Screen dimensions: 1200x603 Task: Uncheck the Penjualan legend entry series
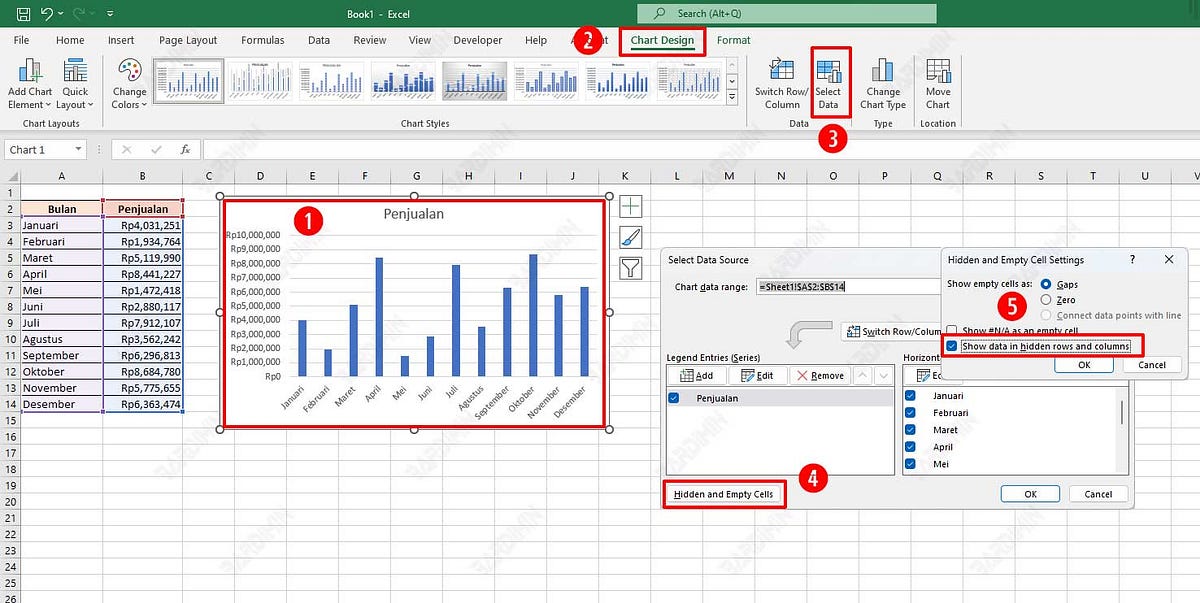[676, 397]
